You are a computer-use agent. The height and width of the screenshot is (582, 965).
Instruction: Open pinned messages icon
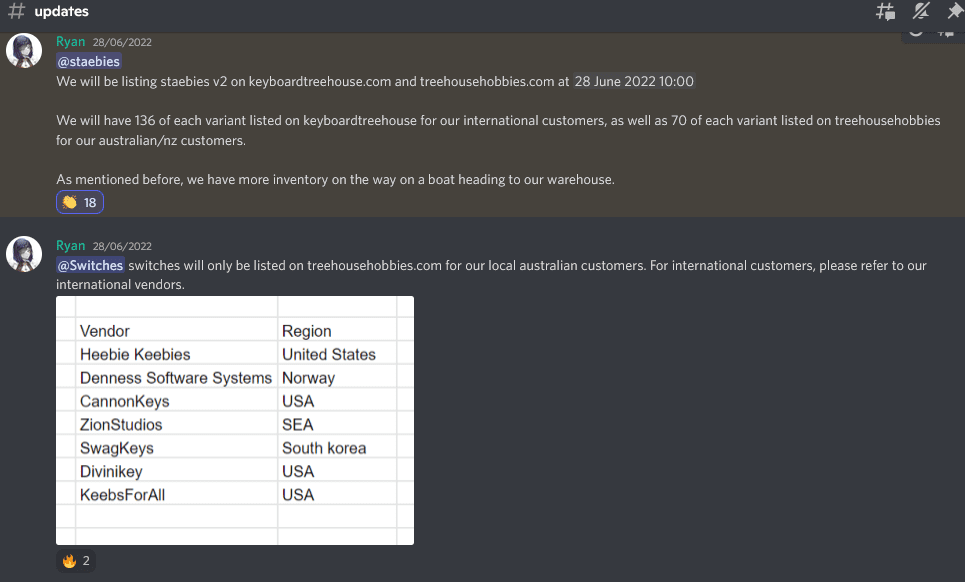955,11
